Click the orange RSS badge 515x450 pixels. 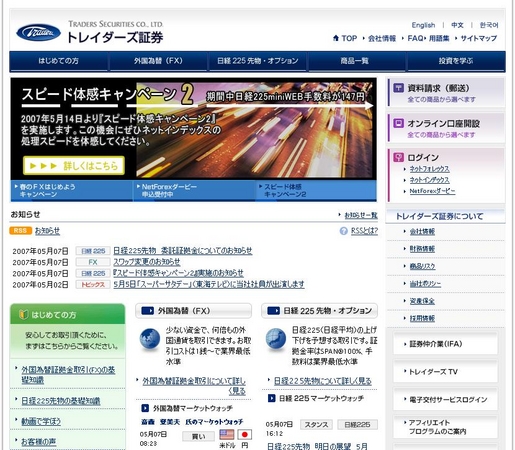click(20, 231)
